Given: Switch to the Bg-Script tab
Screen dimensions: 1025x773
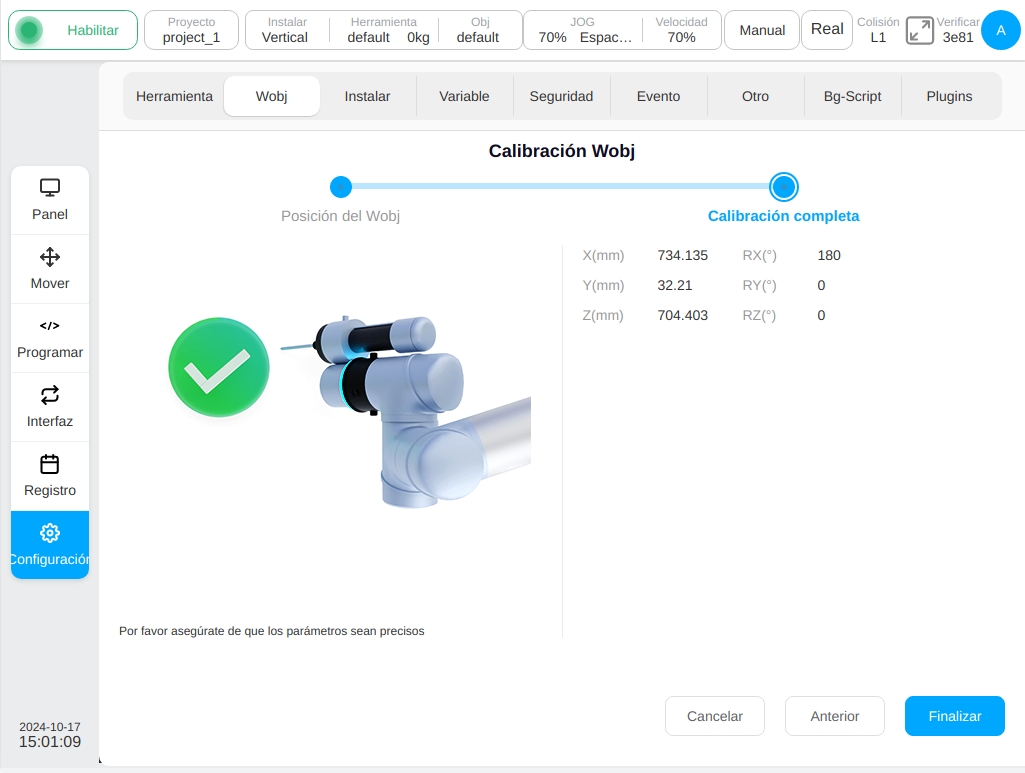Looking at the screenshot, I should click(852, 96).
